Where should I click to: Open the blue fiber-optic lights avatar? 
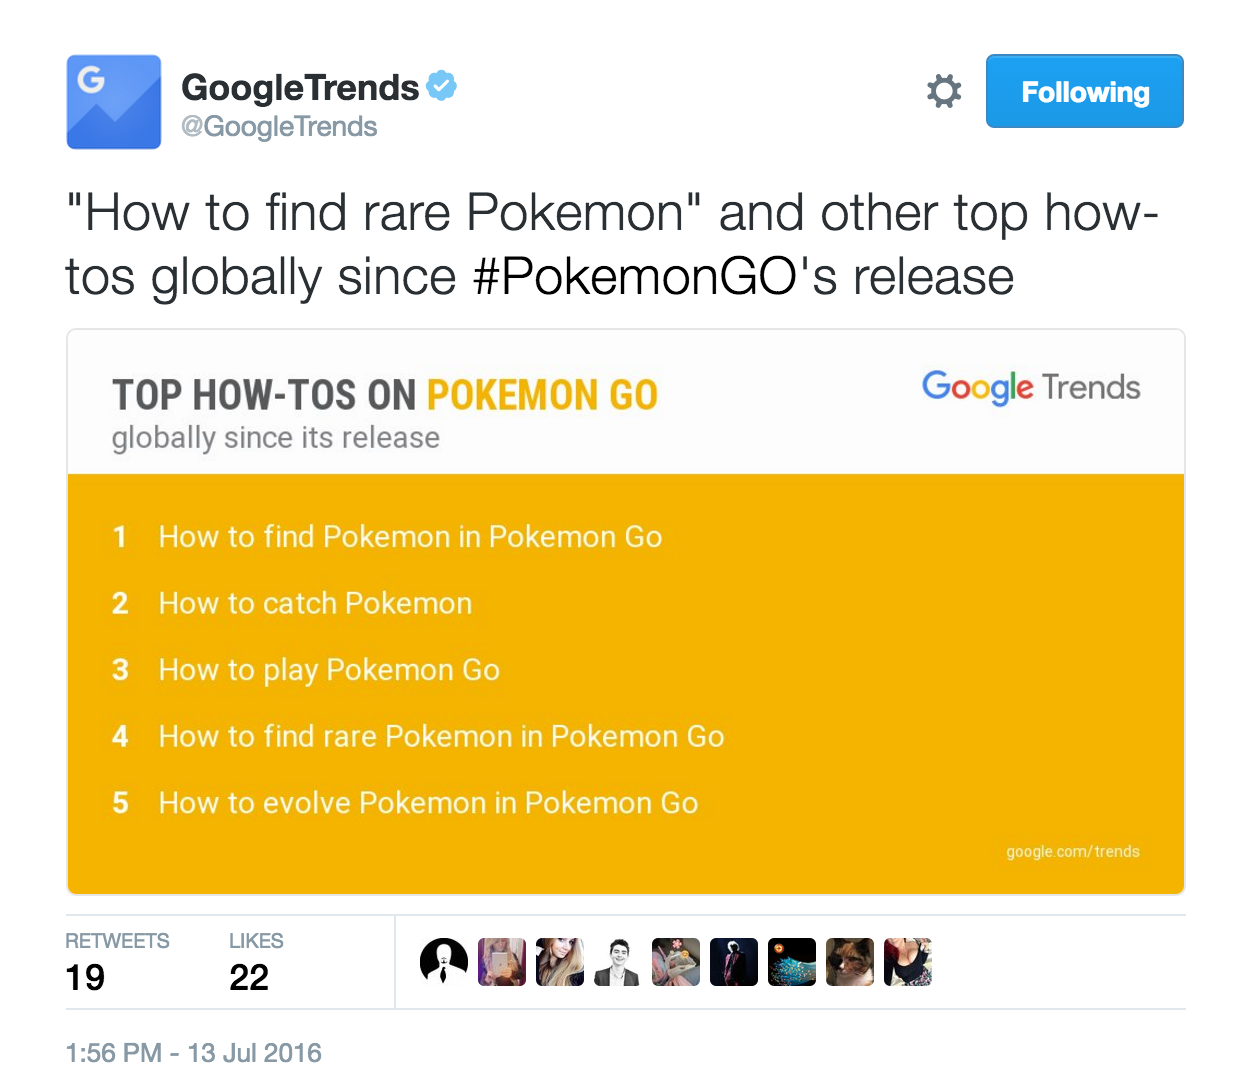[792, 962]
